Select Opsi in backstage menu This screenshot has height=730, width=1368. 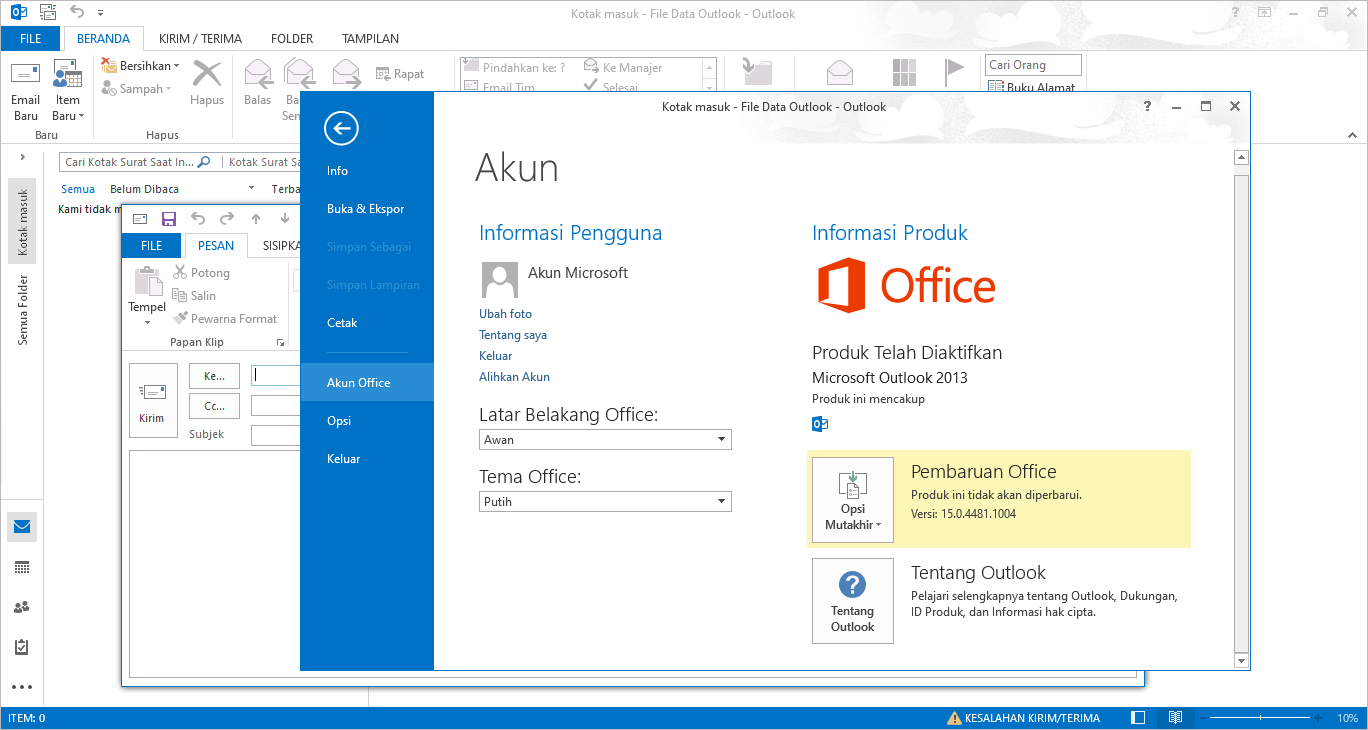(x=367, y=421)
